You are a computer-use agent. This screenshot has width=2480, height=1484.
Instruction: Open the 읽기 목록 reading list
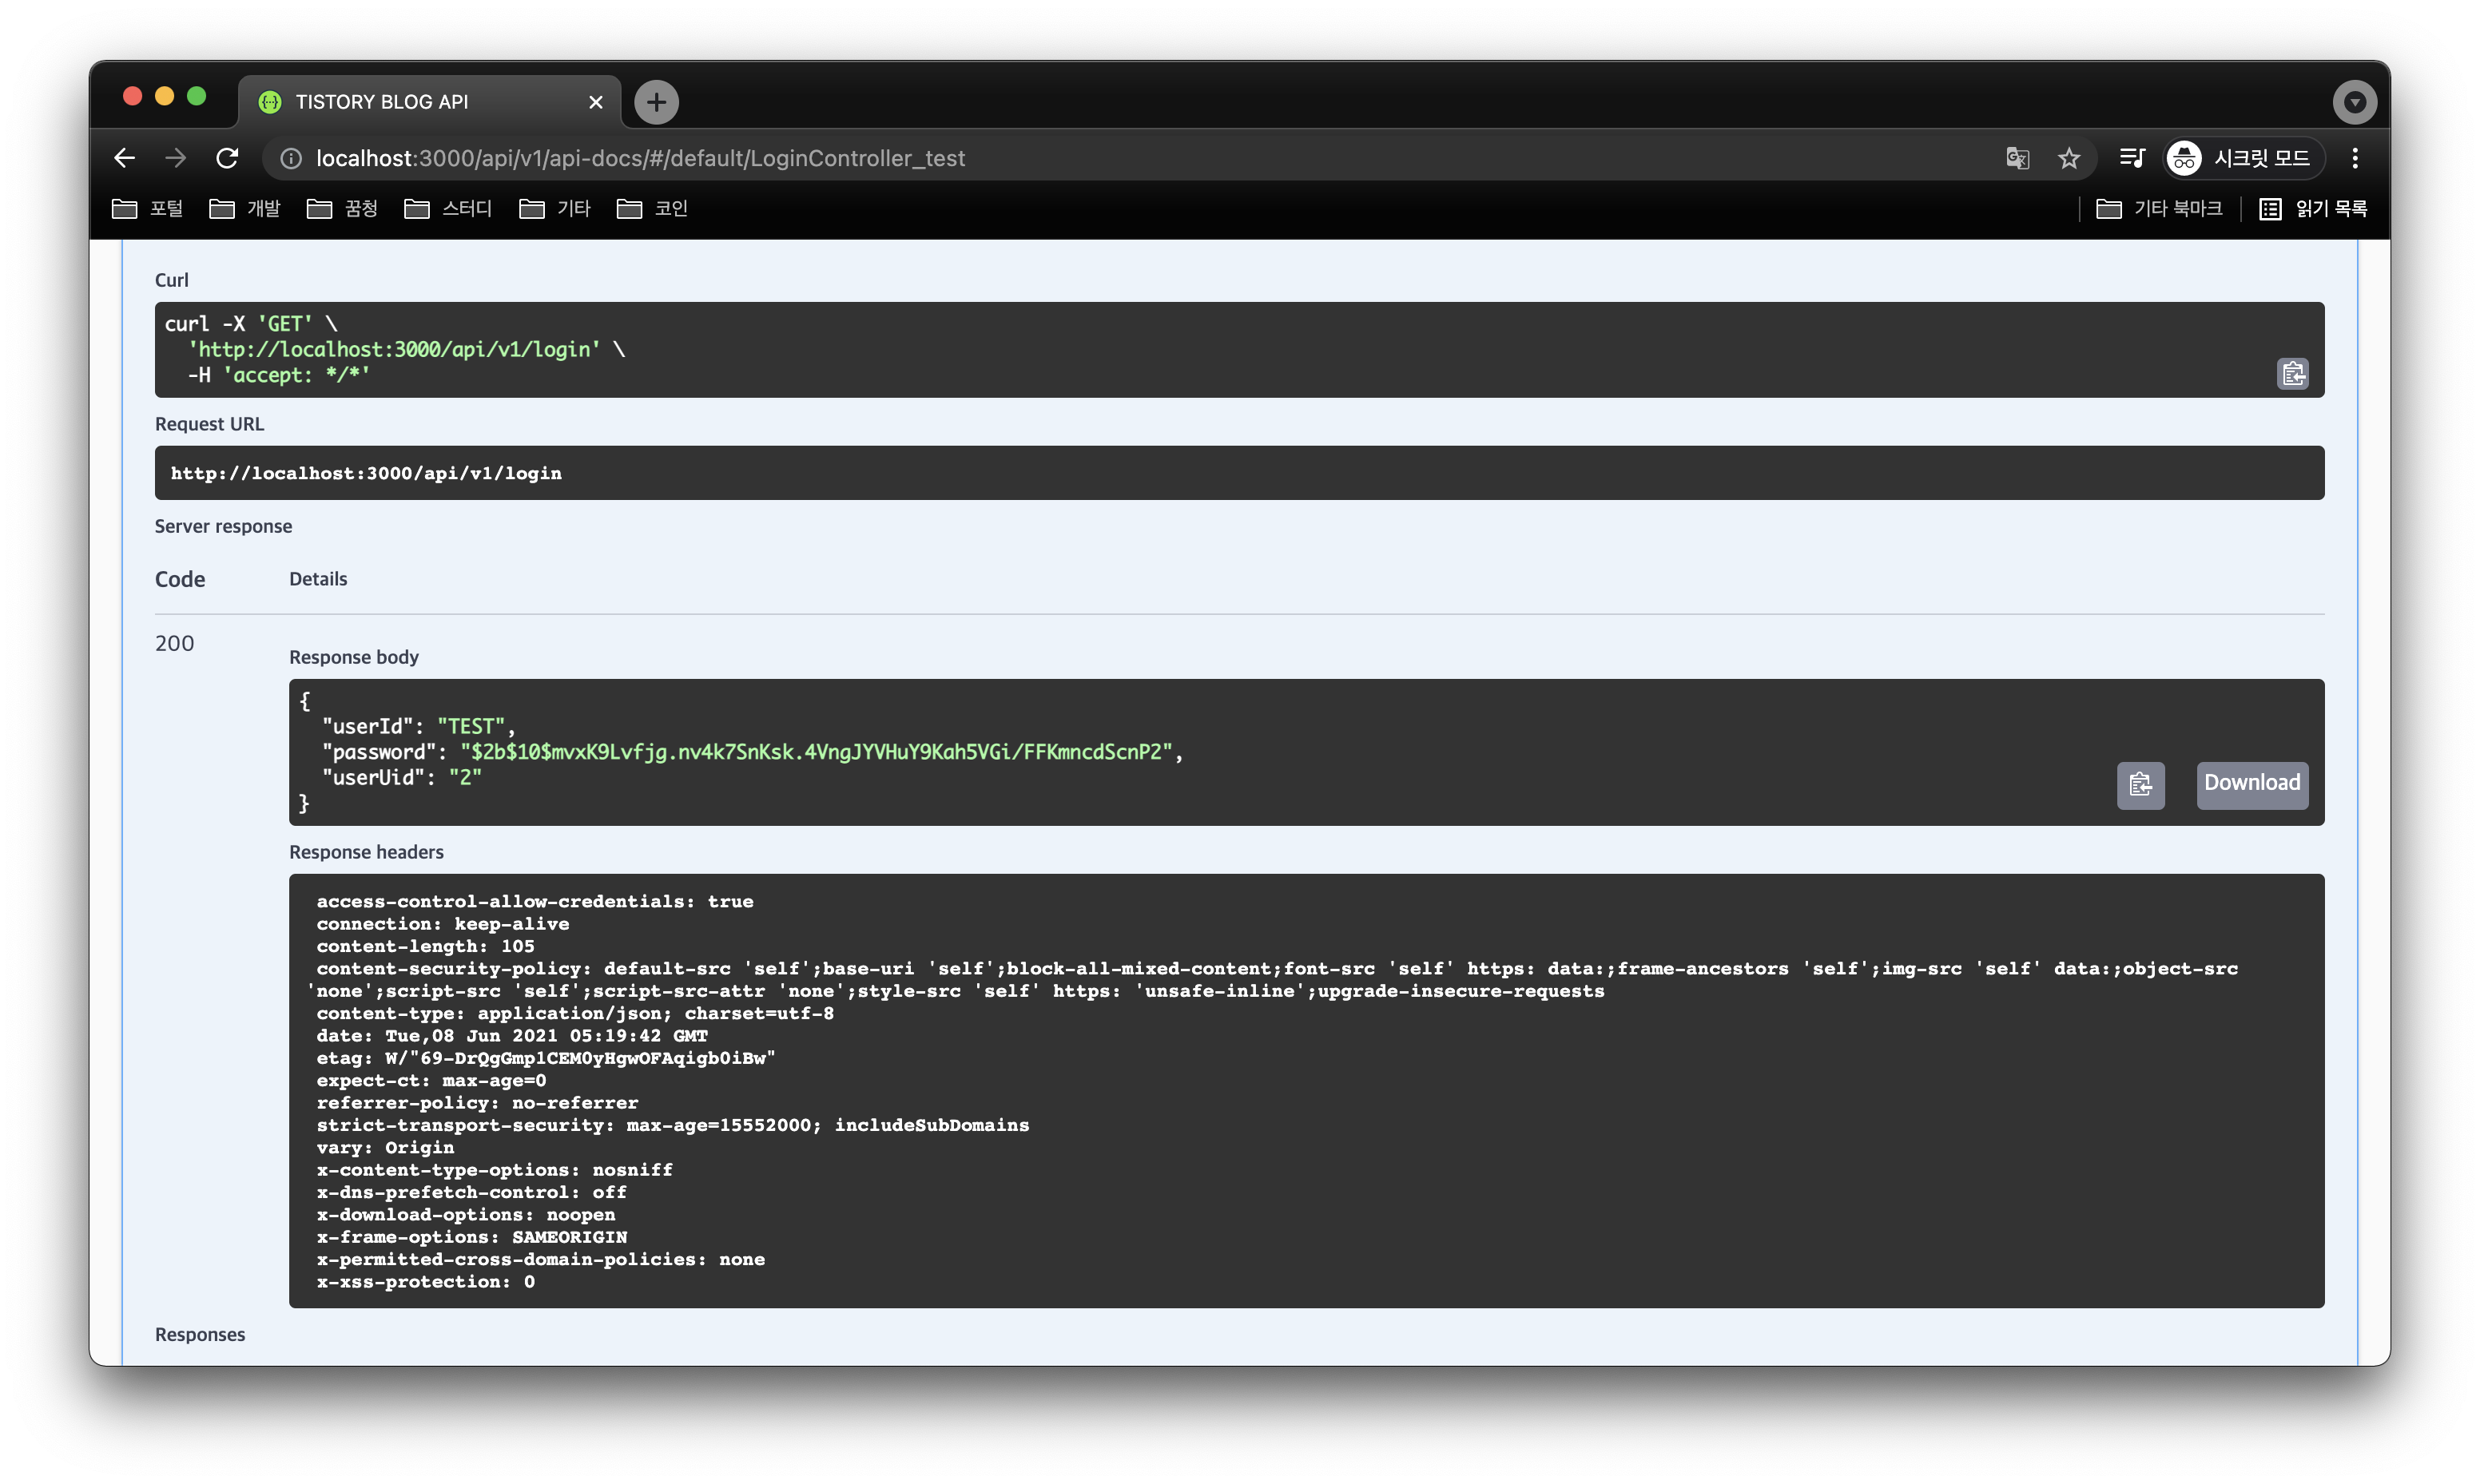[x=2313, y=209]
